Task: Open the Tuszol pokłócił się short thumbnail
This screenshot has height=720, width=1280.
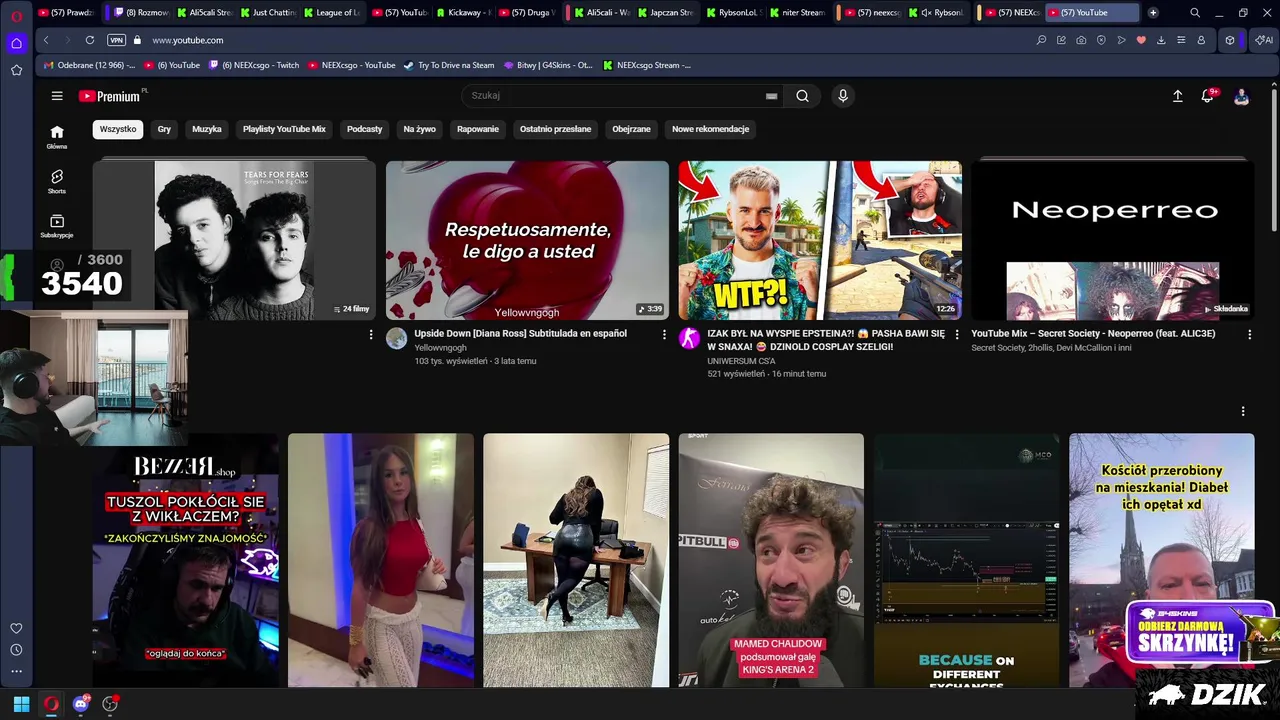Action: [x=186, y=560]
